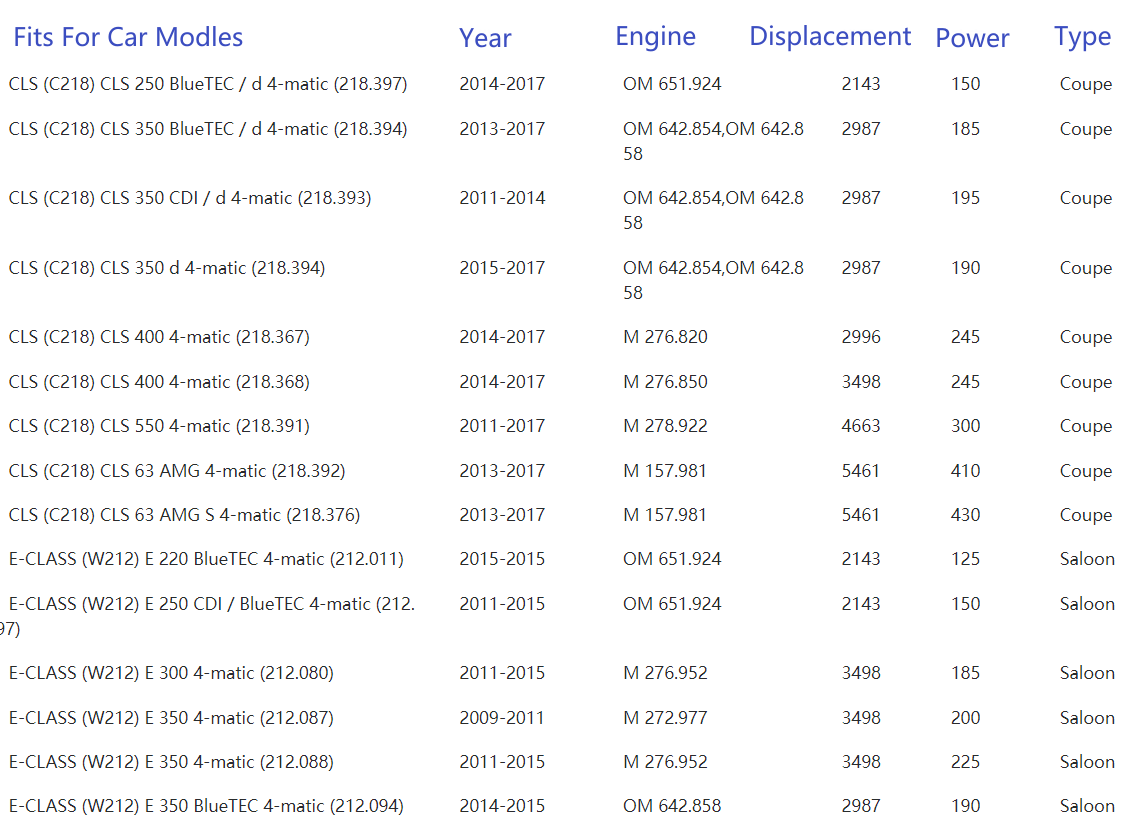Click the CLS 400 4-matic (218.367) entry
The height and width of the screenshot is (826, 1141).
pyautogui.click(x=159, y=337)
